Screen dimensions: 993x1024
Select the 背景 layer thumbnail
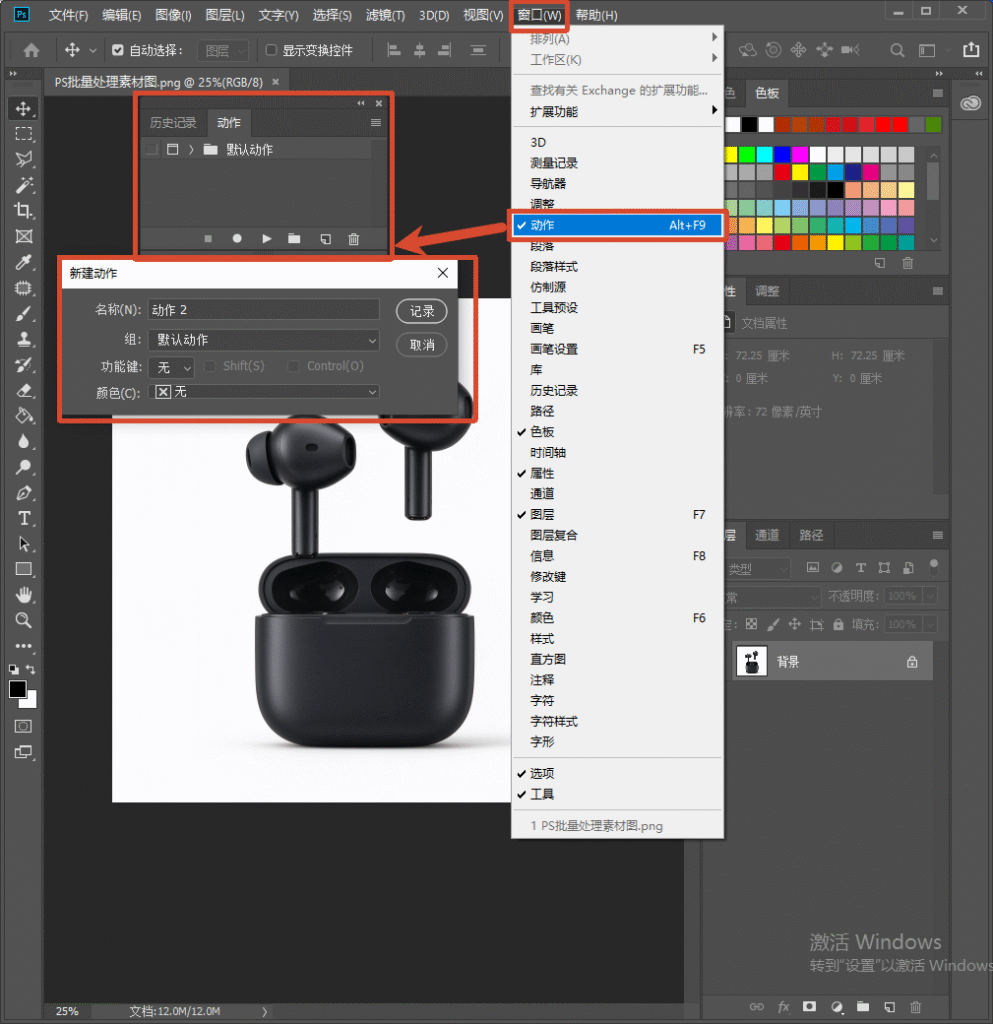(x=751, y=662)
